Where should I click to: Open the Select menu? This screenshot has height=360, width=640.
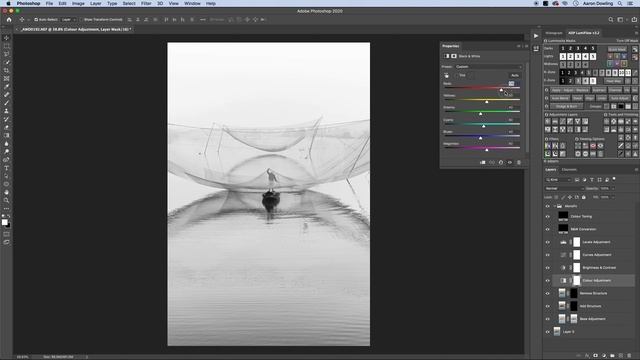129,3
